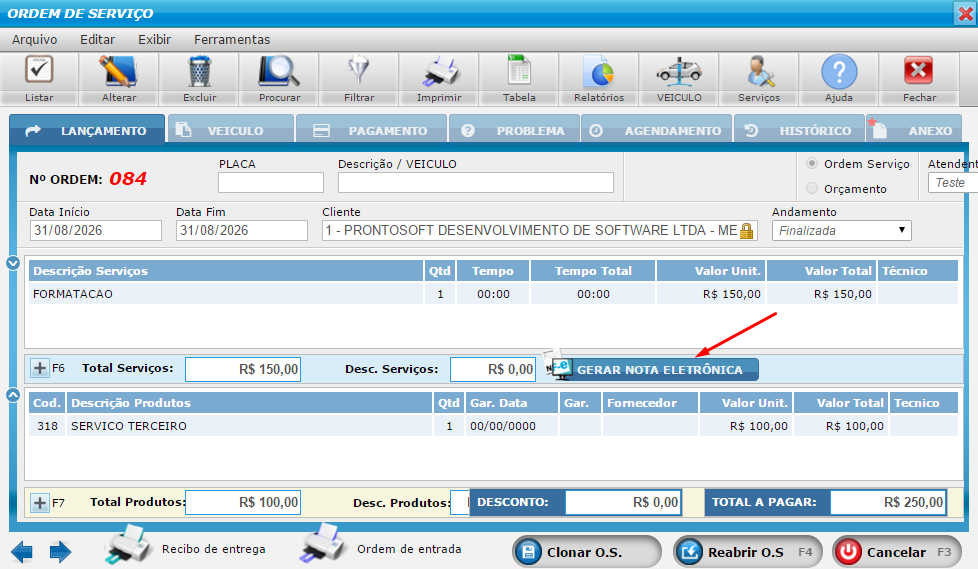The image size is (978, 569).
Task: Switch to the PAGAMENTO tab
Action: (372, 130)
